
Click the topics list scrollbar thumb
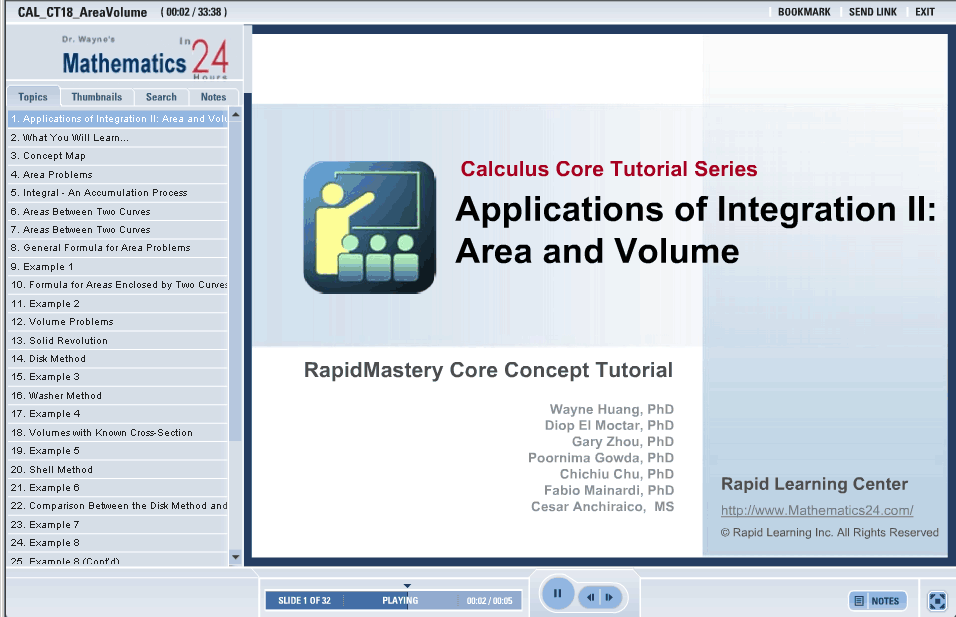coord(235,280)
